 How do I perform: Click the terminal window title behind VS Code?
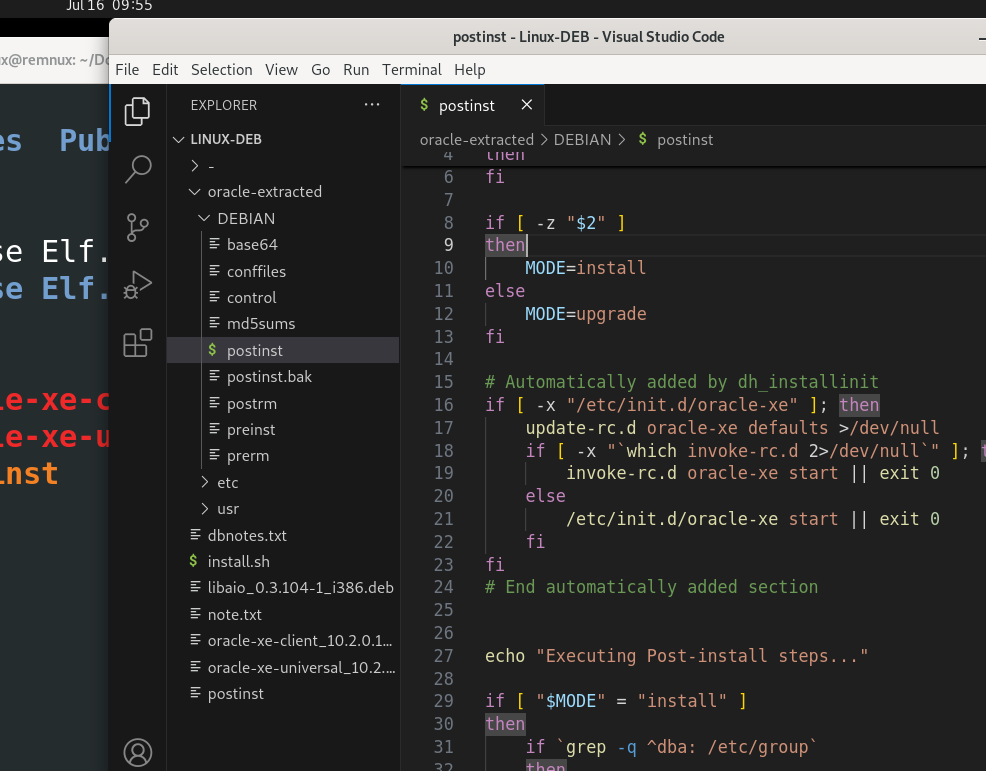tap(54, 60)
